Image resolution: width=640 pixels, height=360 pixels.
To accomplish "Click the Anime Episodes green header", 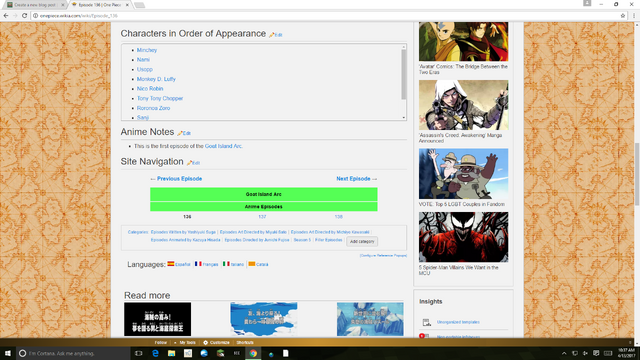I will [x=264, y=207].
